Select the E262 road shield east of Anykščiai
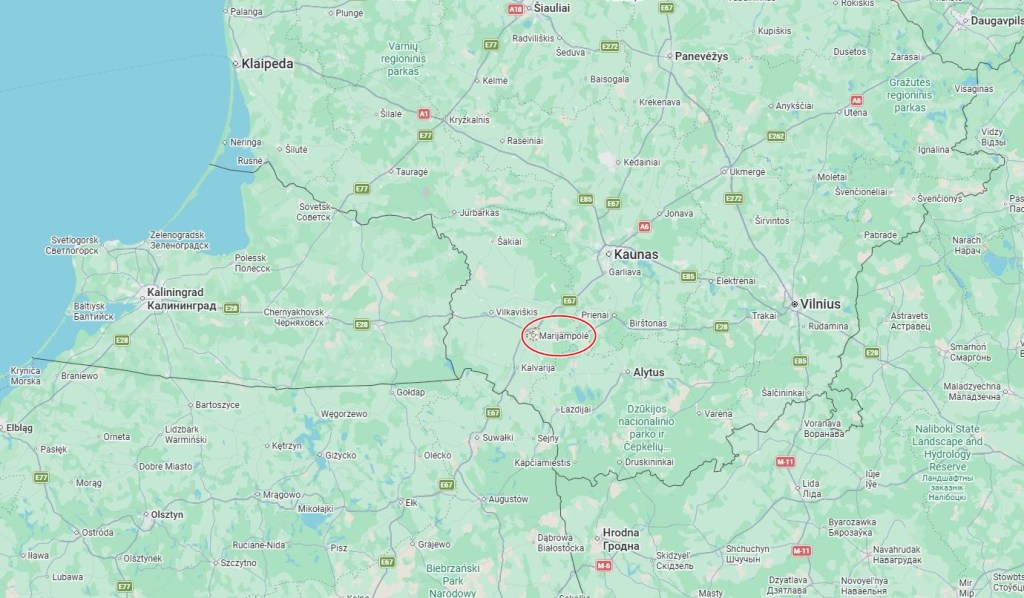1024x598 pixels. pyautogui.click(x=776, y=136)
